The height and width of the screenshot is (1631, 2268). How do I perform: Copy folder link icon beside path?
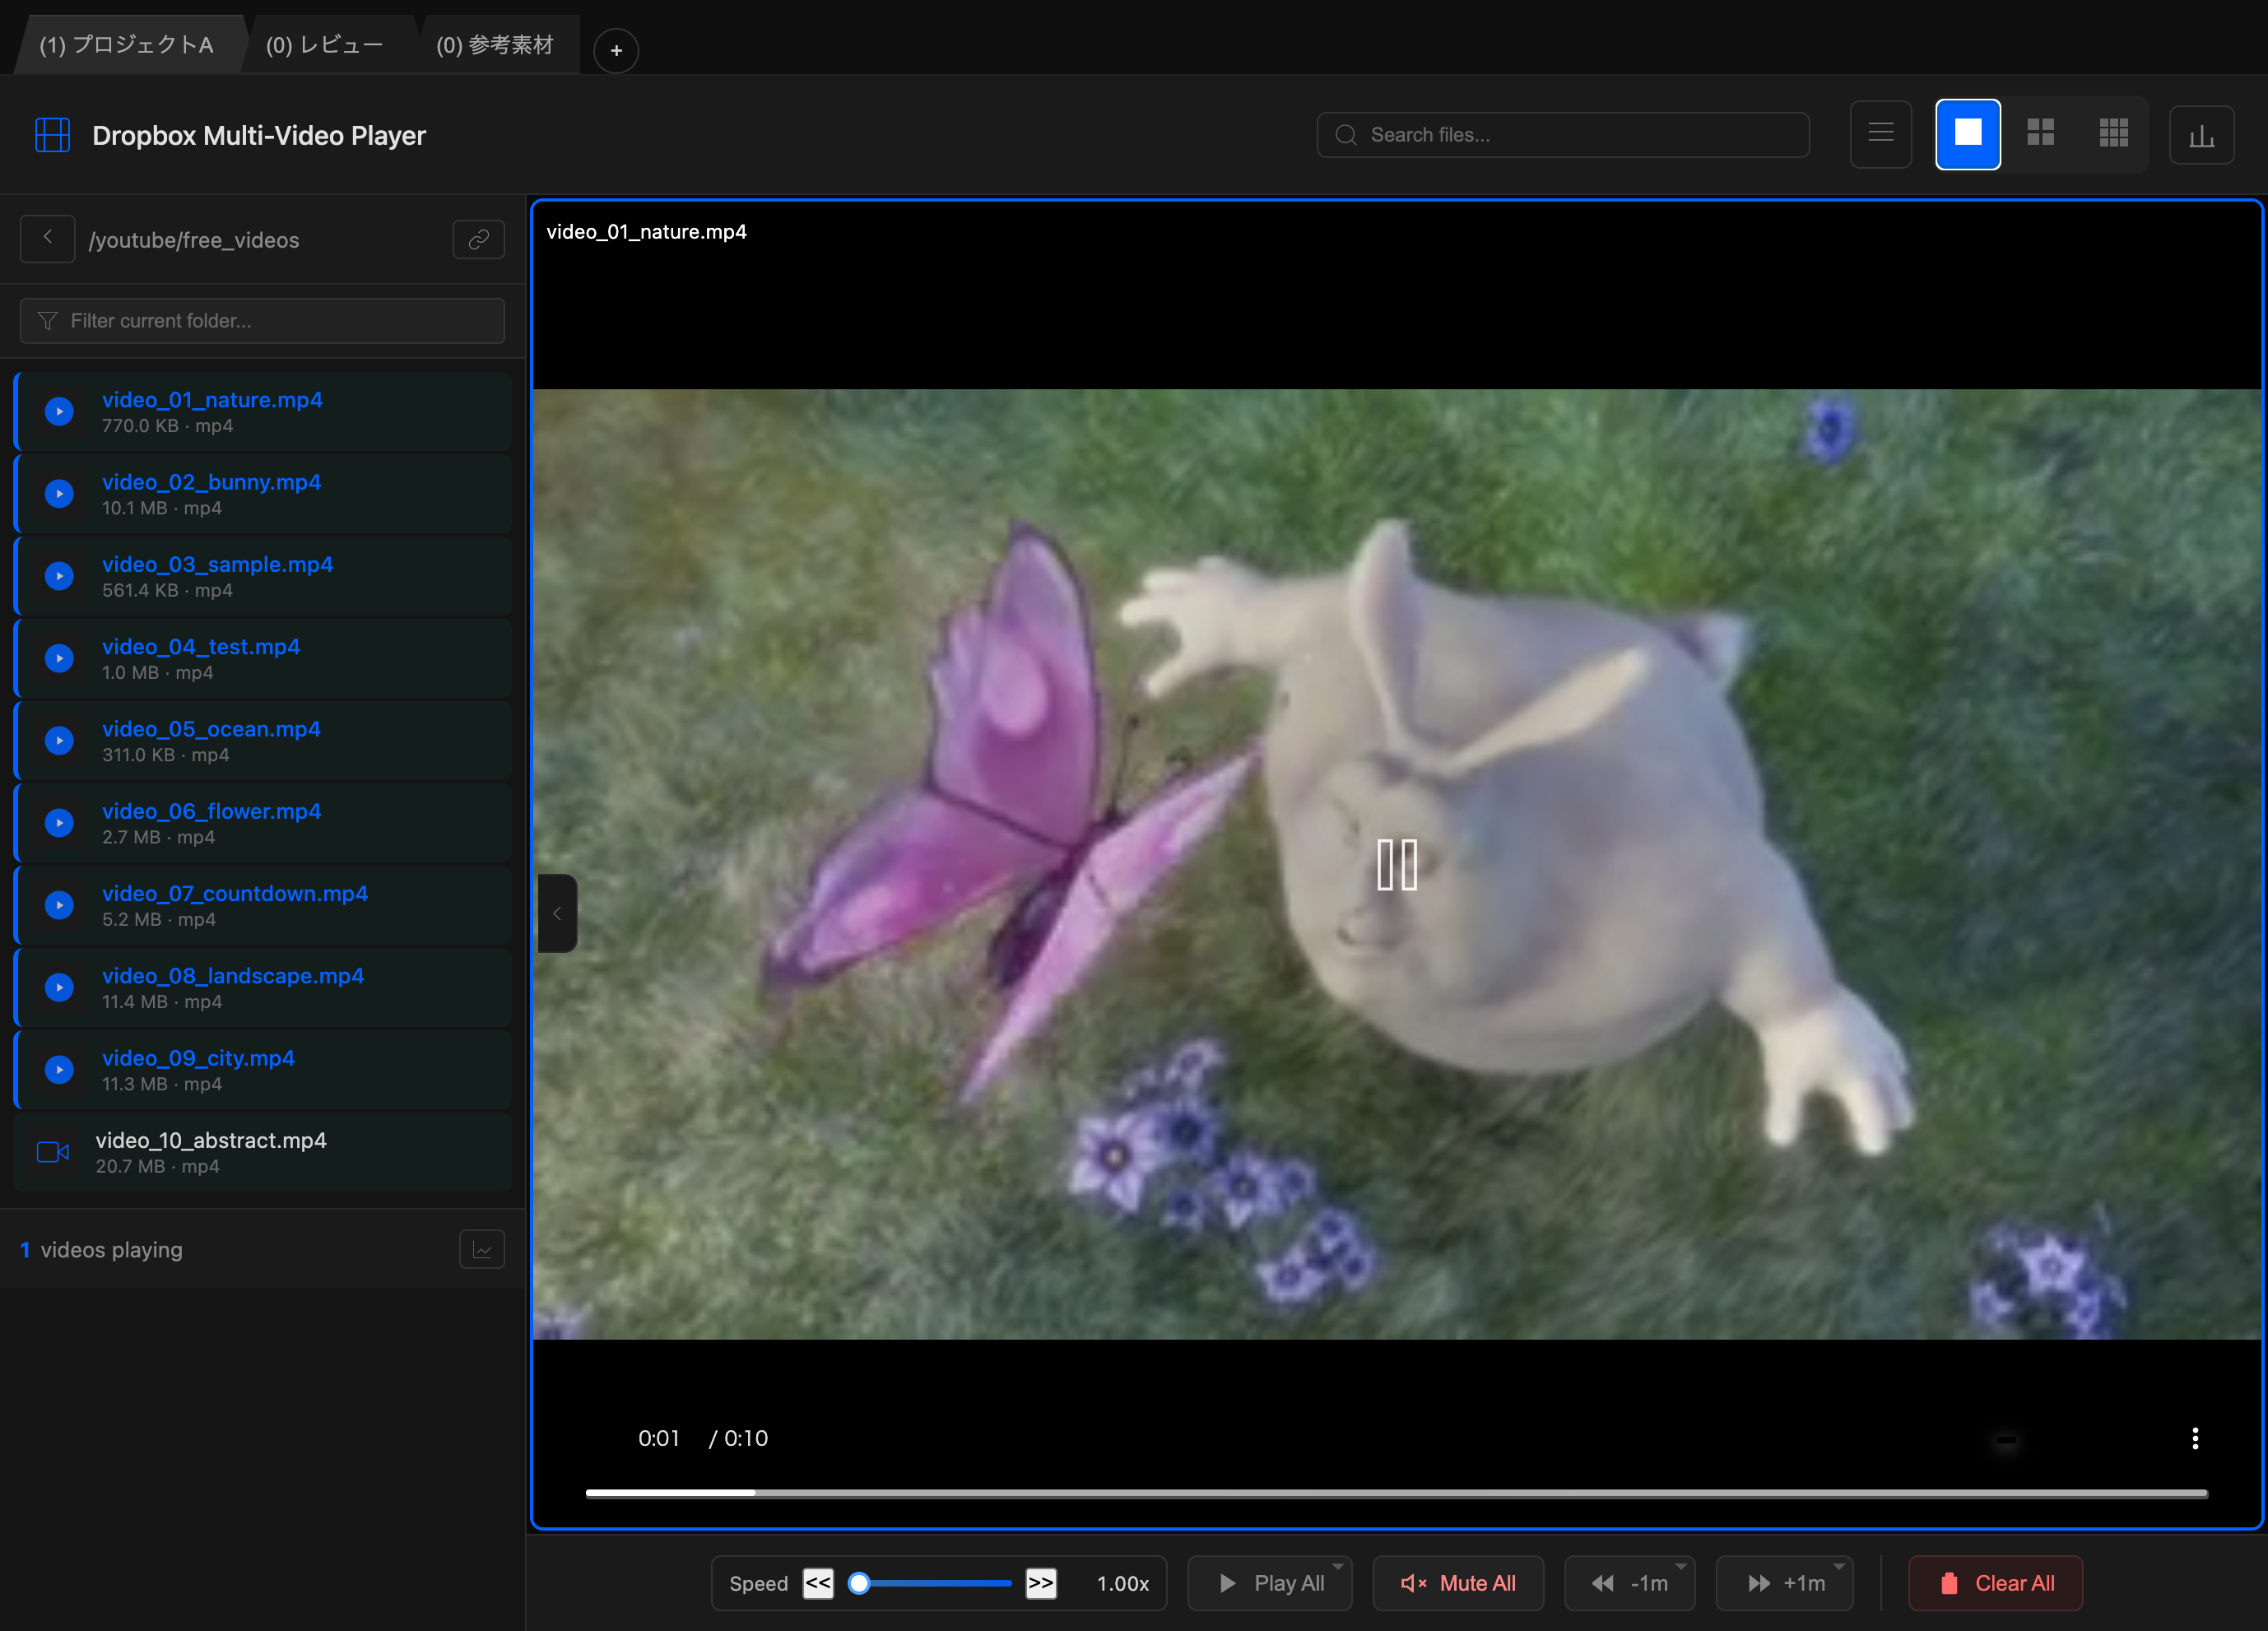click(x=478, y=240)
